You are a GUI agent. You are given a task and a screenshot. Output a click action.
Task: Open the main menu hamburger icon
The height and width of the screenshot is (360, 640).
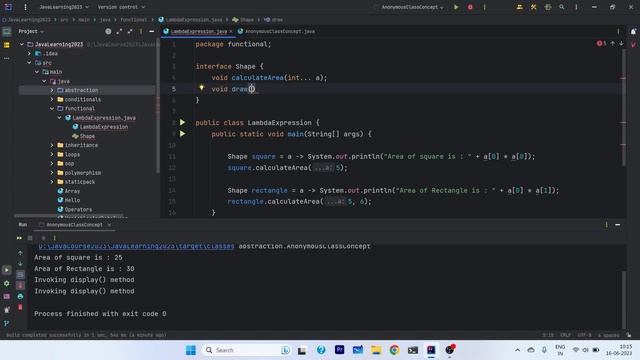pyautogui.click(x=25, y=7)
